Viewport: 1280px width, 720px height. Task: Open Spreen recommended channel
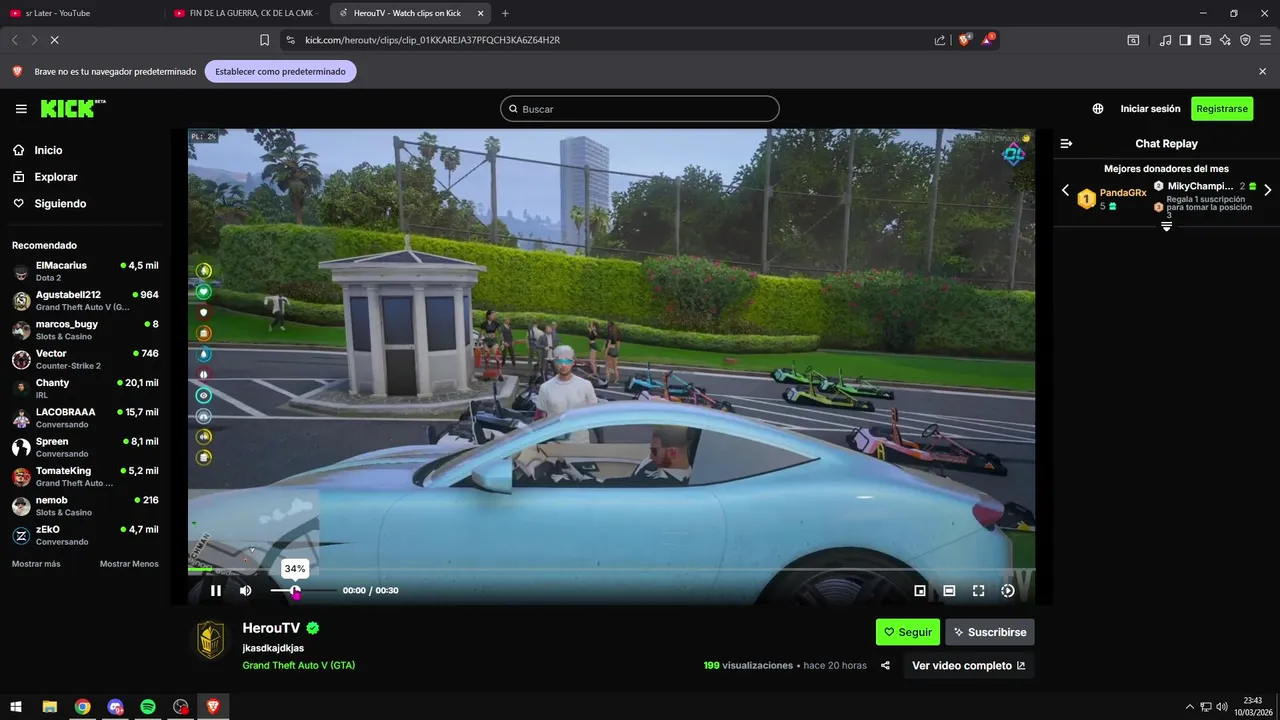pyautogui.click(x=85, y=447)
